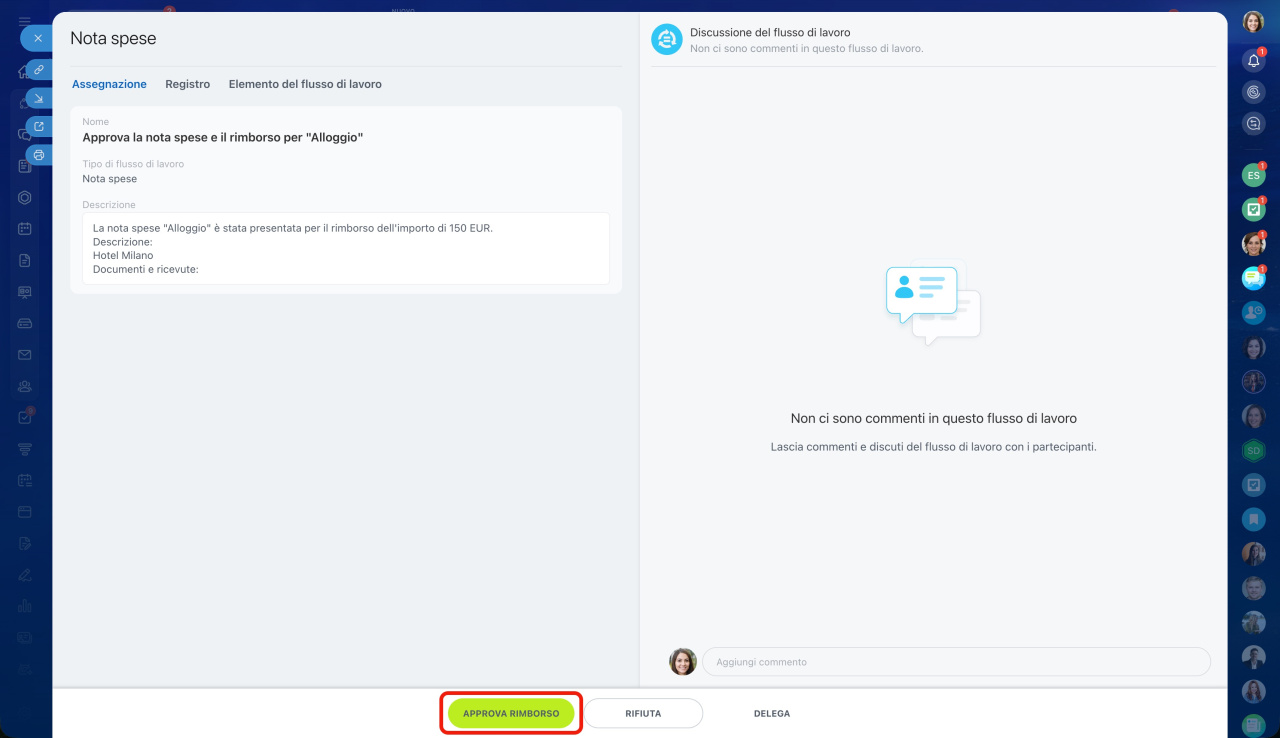Click the print icon on the panel edge
This screenshot has width=1280, height=738.
point(39,155)
